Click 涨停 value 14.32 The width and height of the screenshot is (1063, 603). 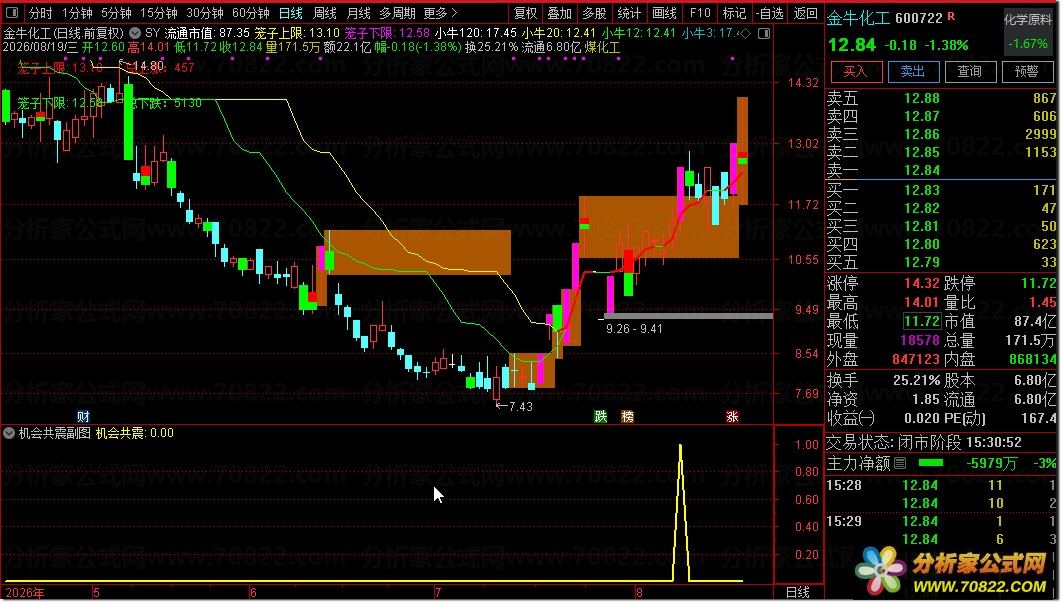[x=921, y=284]
